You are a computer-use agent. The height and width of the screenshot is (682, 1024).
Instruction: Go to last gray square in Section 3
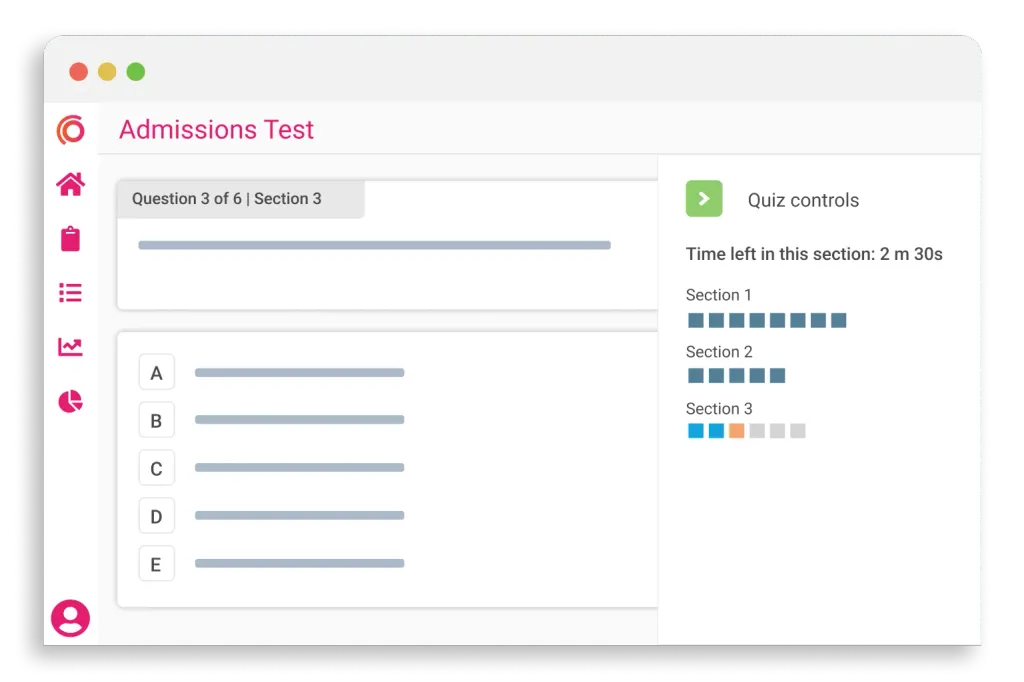point(798,431)
